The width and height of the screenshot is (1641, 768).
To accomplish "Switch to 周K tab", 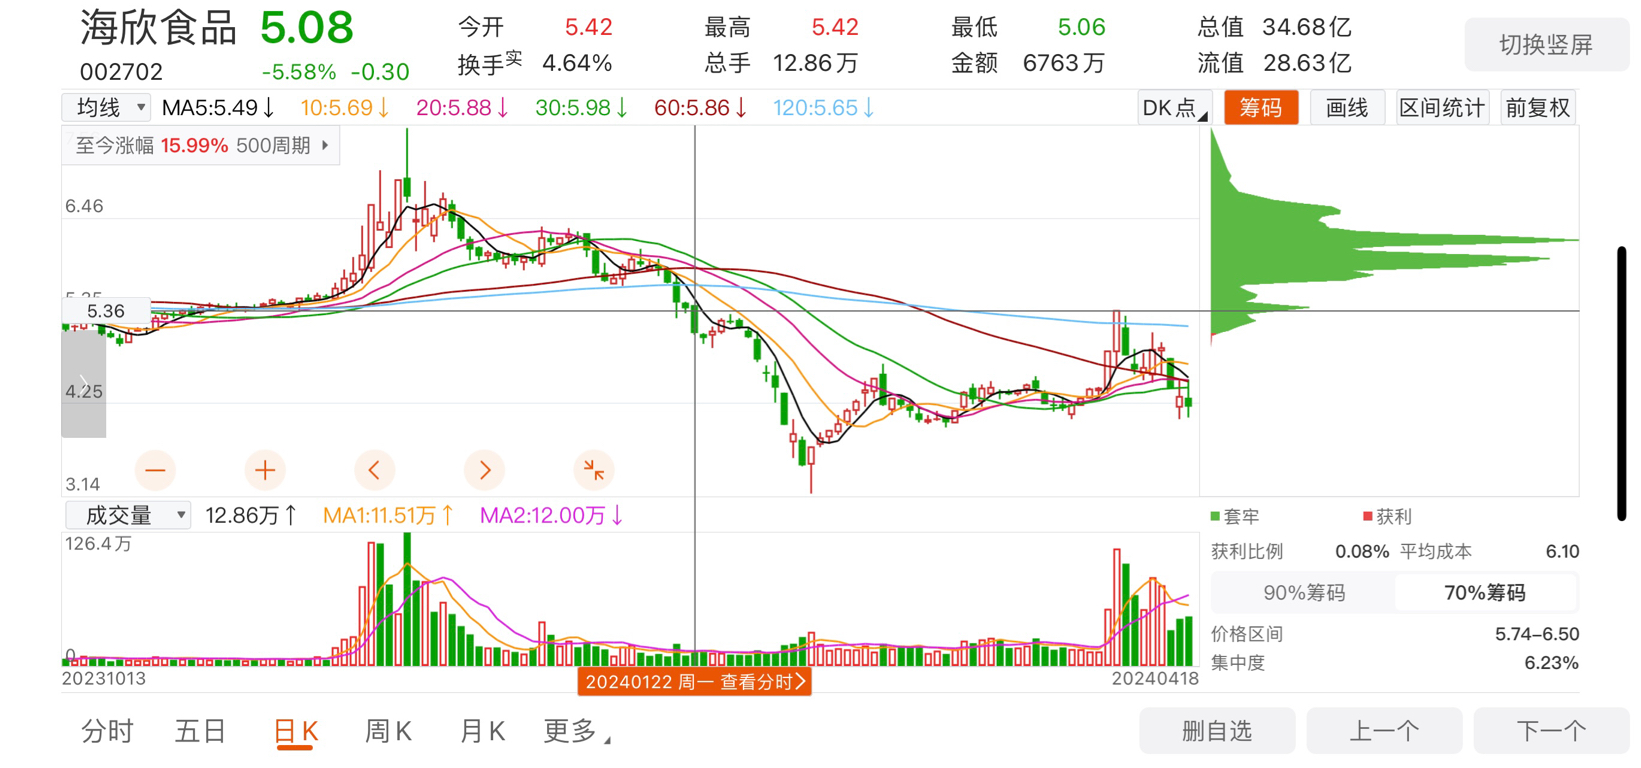I will click(x=389, y=732).
